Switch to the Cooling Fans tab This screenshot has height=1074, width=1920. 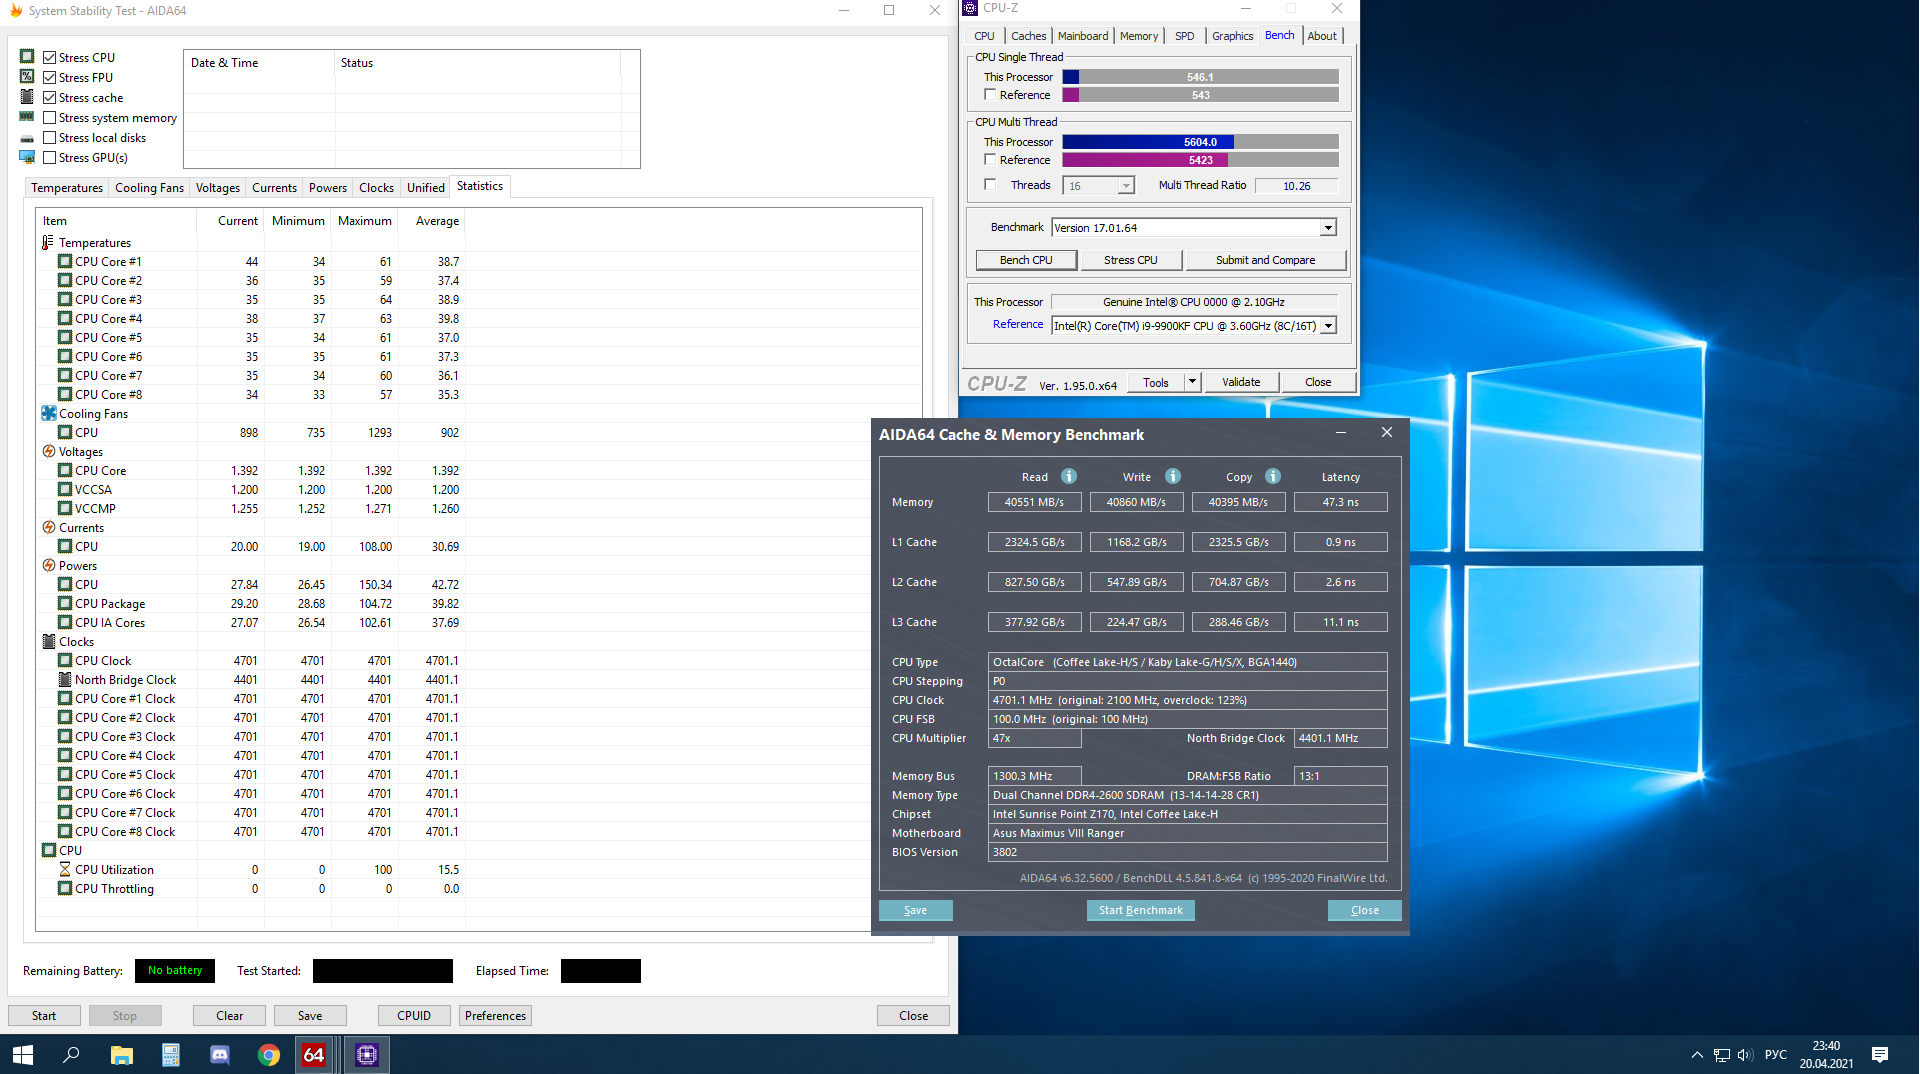tap(149, 187)
